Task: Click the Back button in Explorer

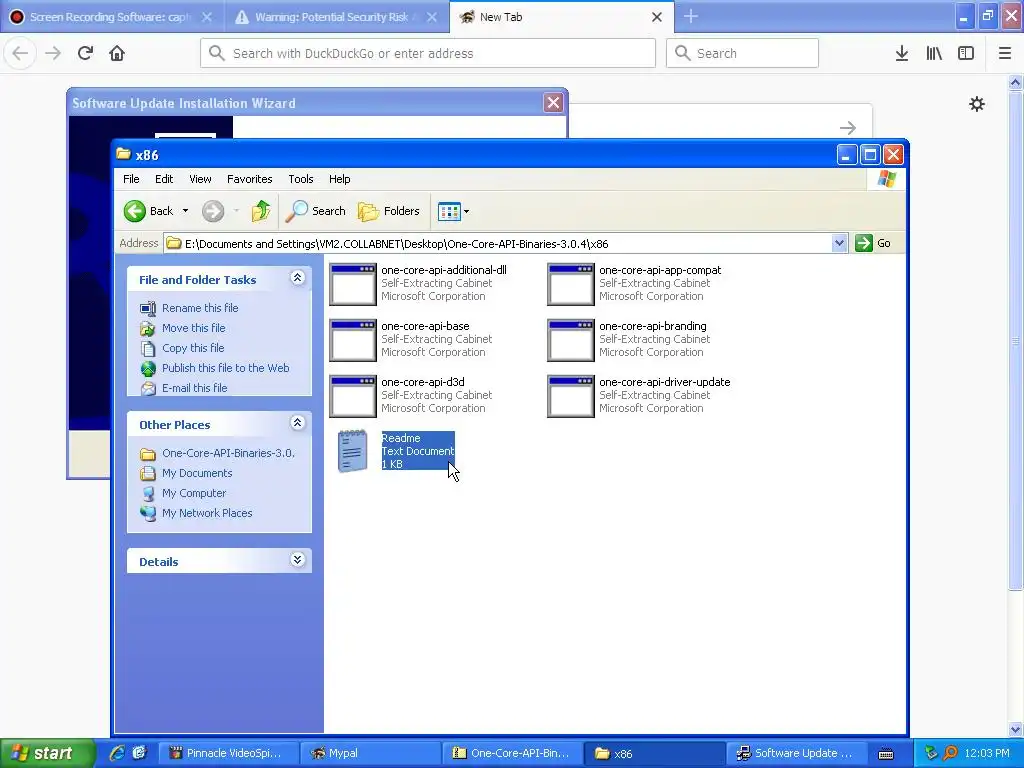Action: pos(148,211)
